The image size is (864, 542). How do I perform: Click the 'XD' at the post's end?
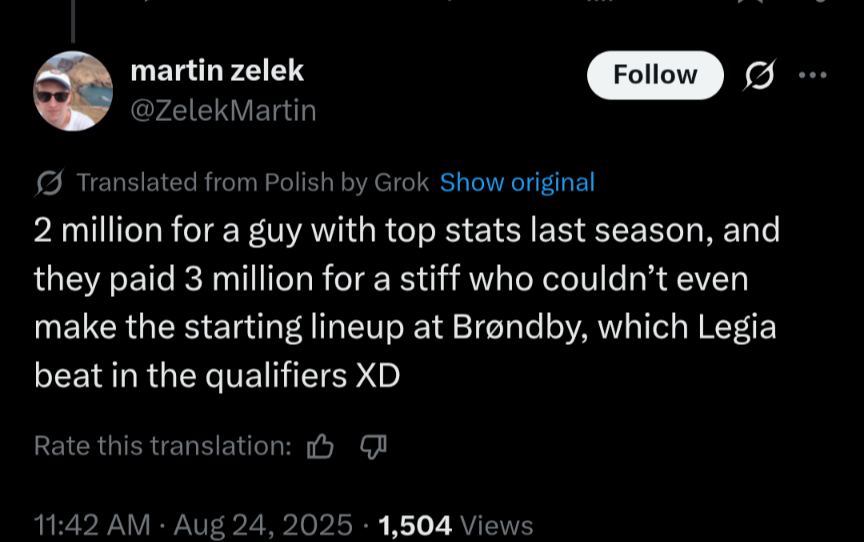pos(377,376)
